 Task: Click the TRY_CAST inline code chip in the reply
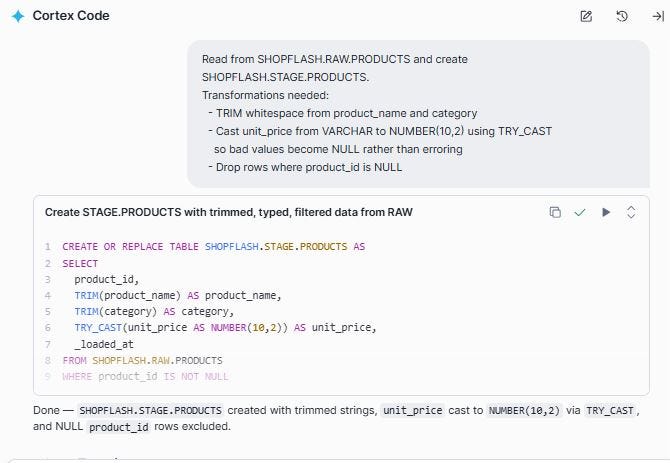coord(610,411)
